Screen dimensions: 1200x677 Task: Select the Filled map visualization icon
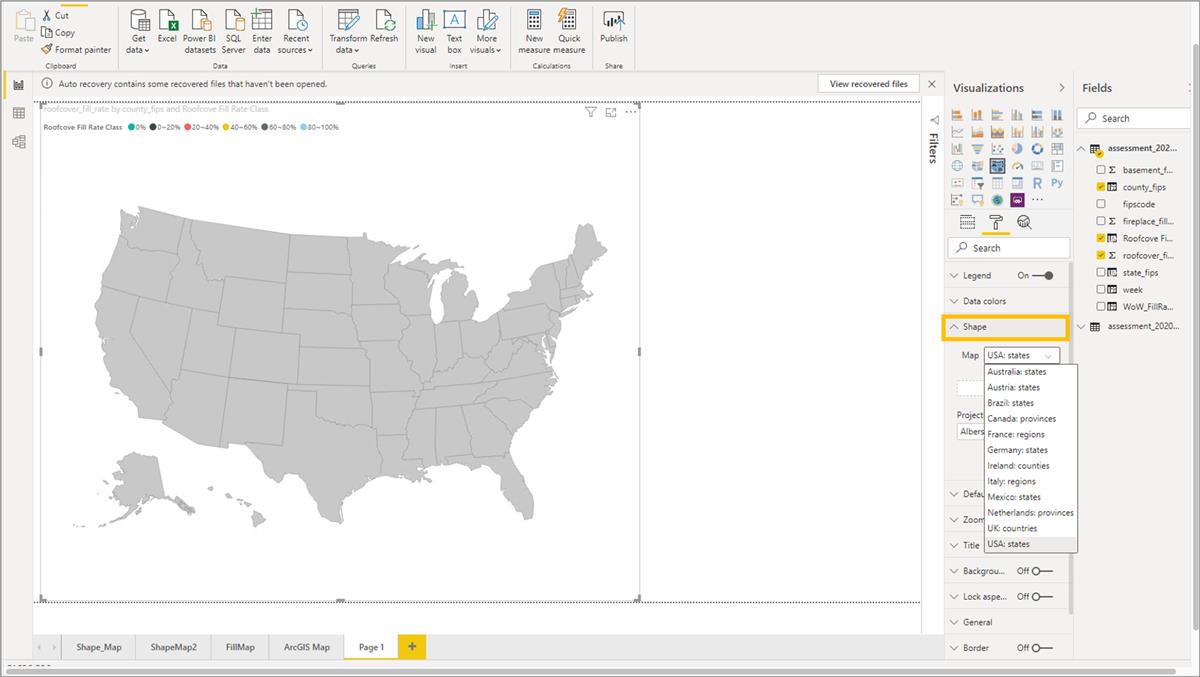975,165
